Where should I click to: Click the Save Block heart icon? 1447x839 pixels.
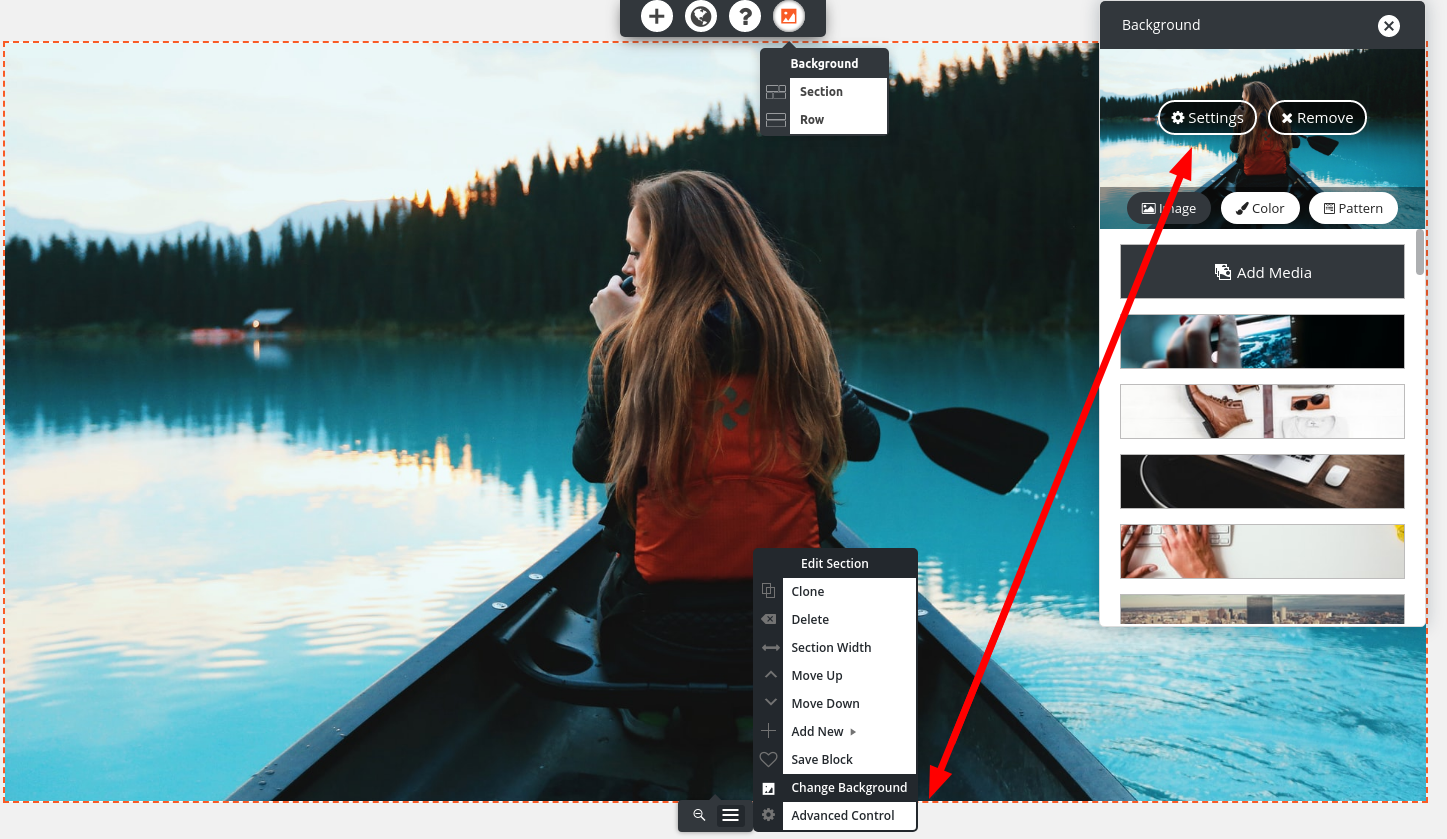coord(768,759)
